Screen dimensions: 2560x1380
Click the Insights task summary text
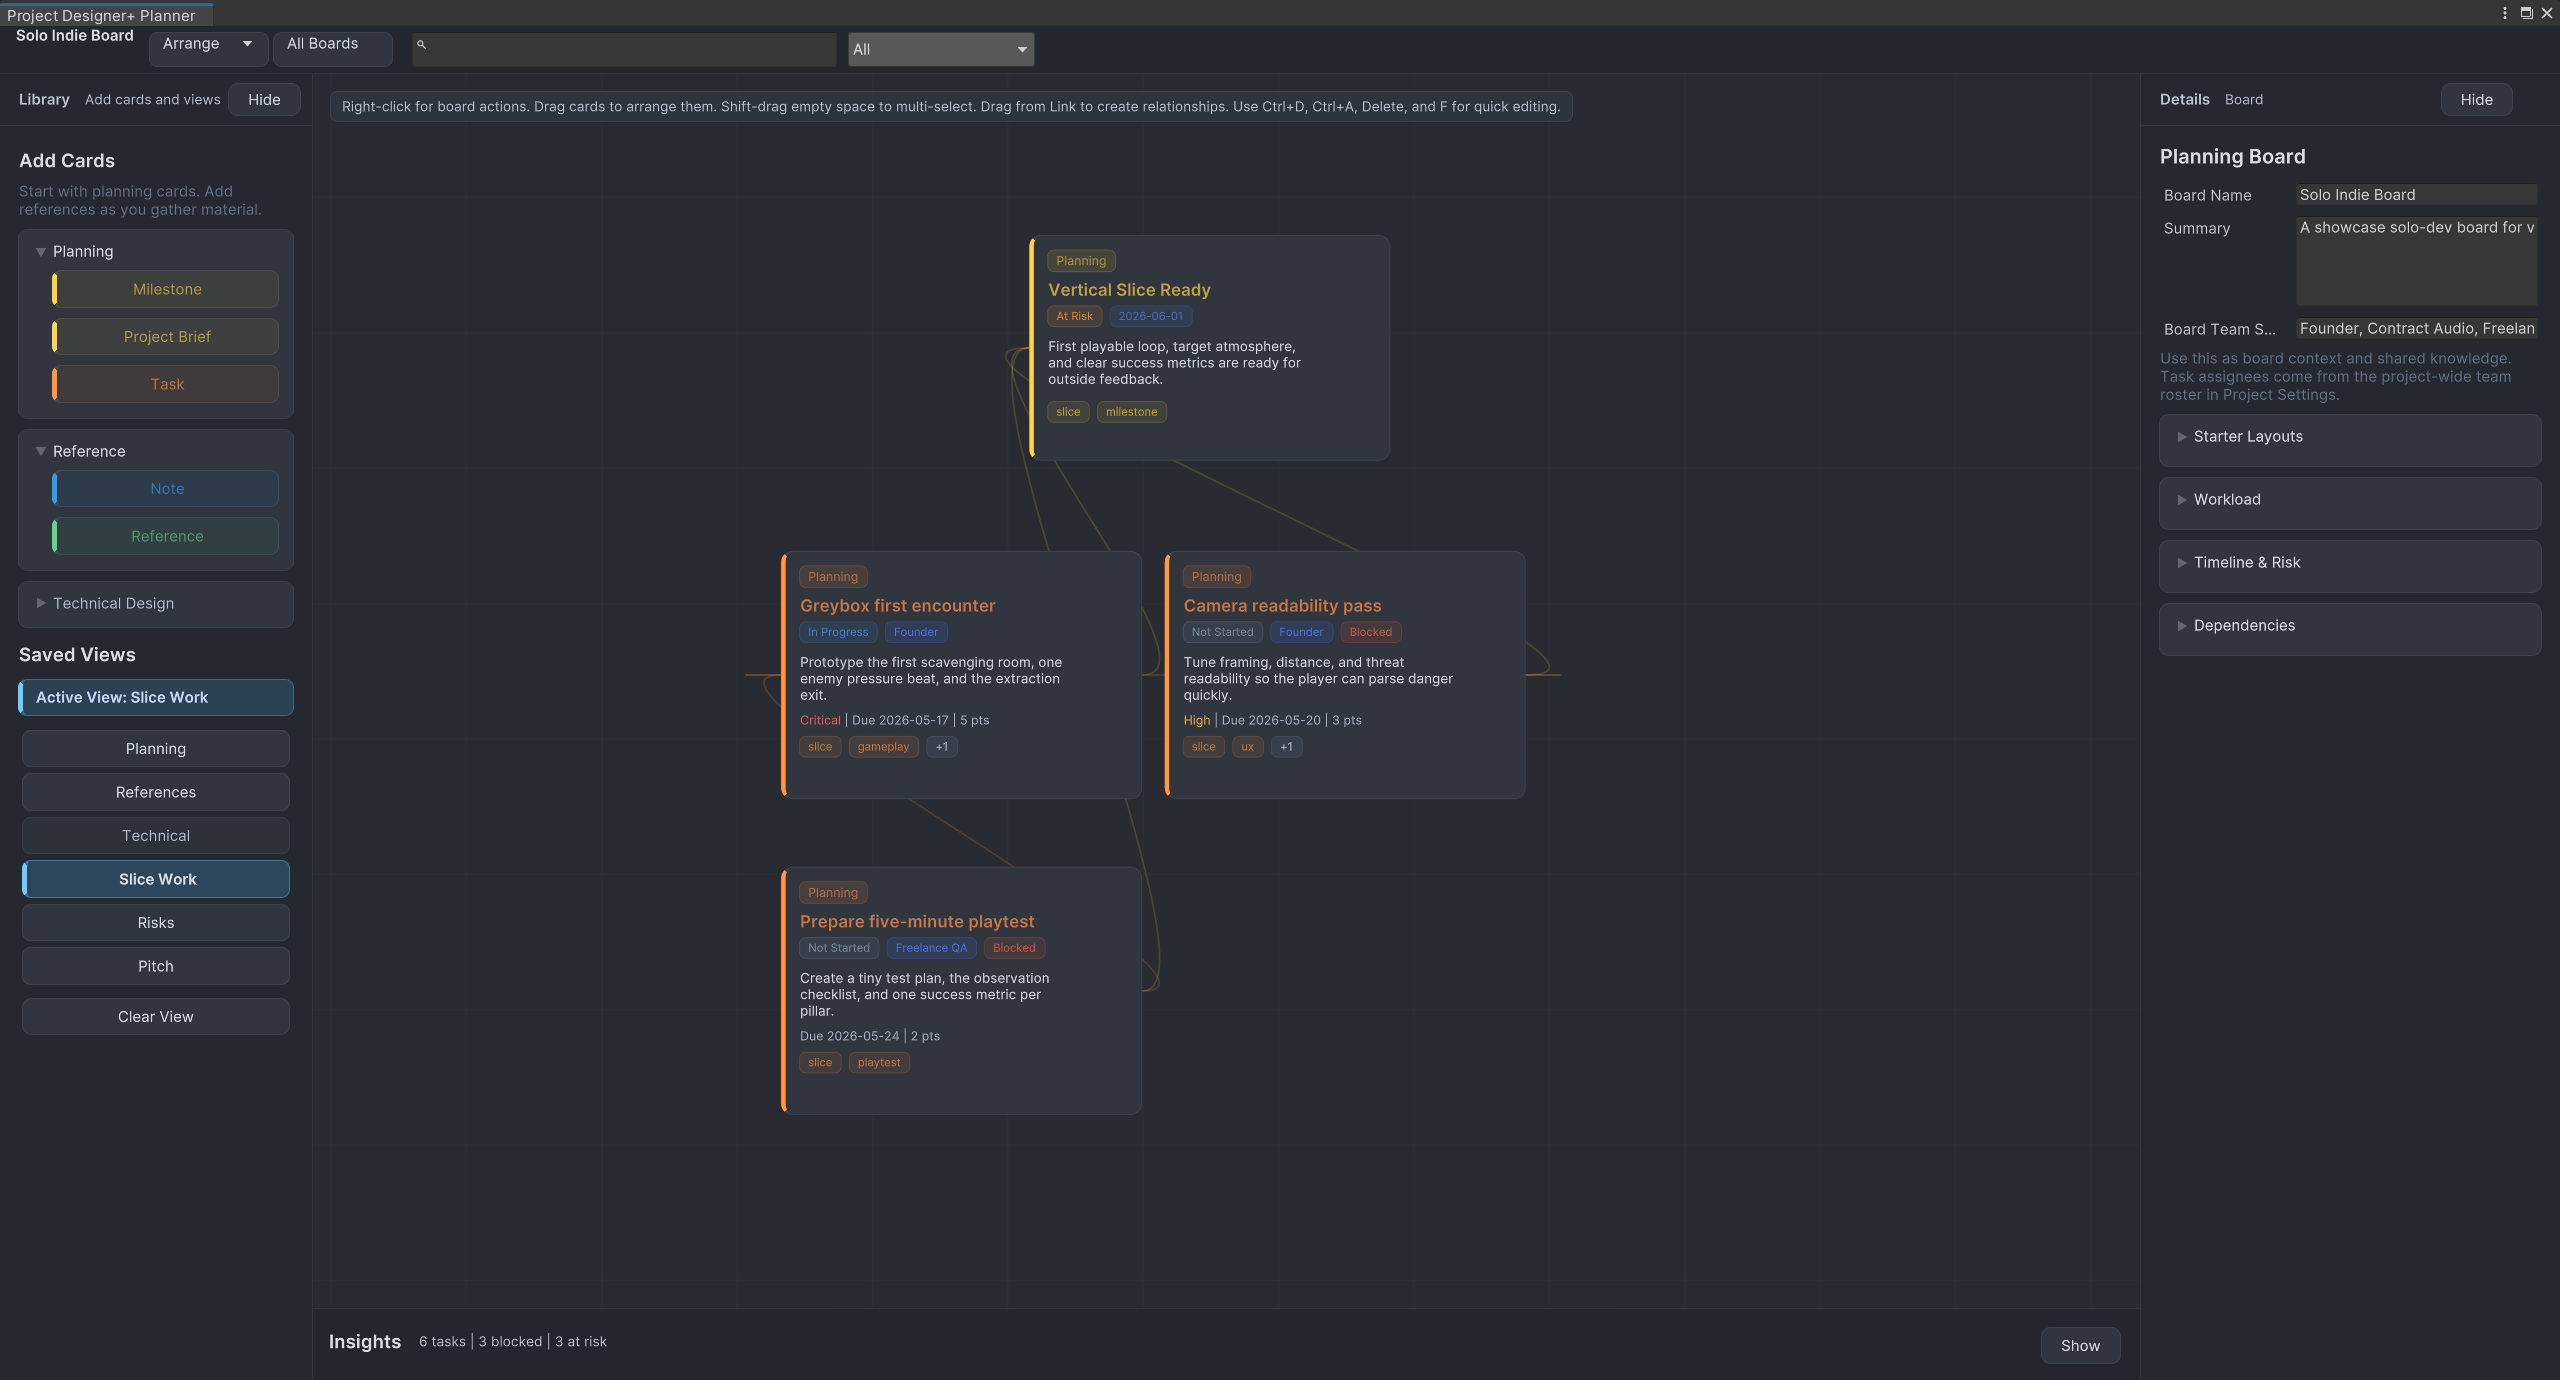(x=512, y=1342)
